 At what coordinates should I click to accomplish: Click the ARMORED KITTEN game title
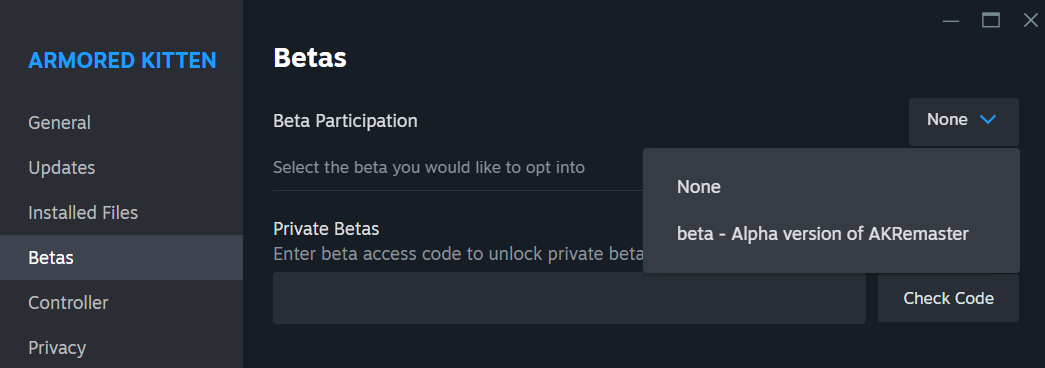click(x=122, y=61)
